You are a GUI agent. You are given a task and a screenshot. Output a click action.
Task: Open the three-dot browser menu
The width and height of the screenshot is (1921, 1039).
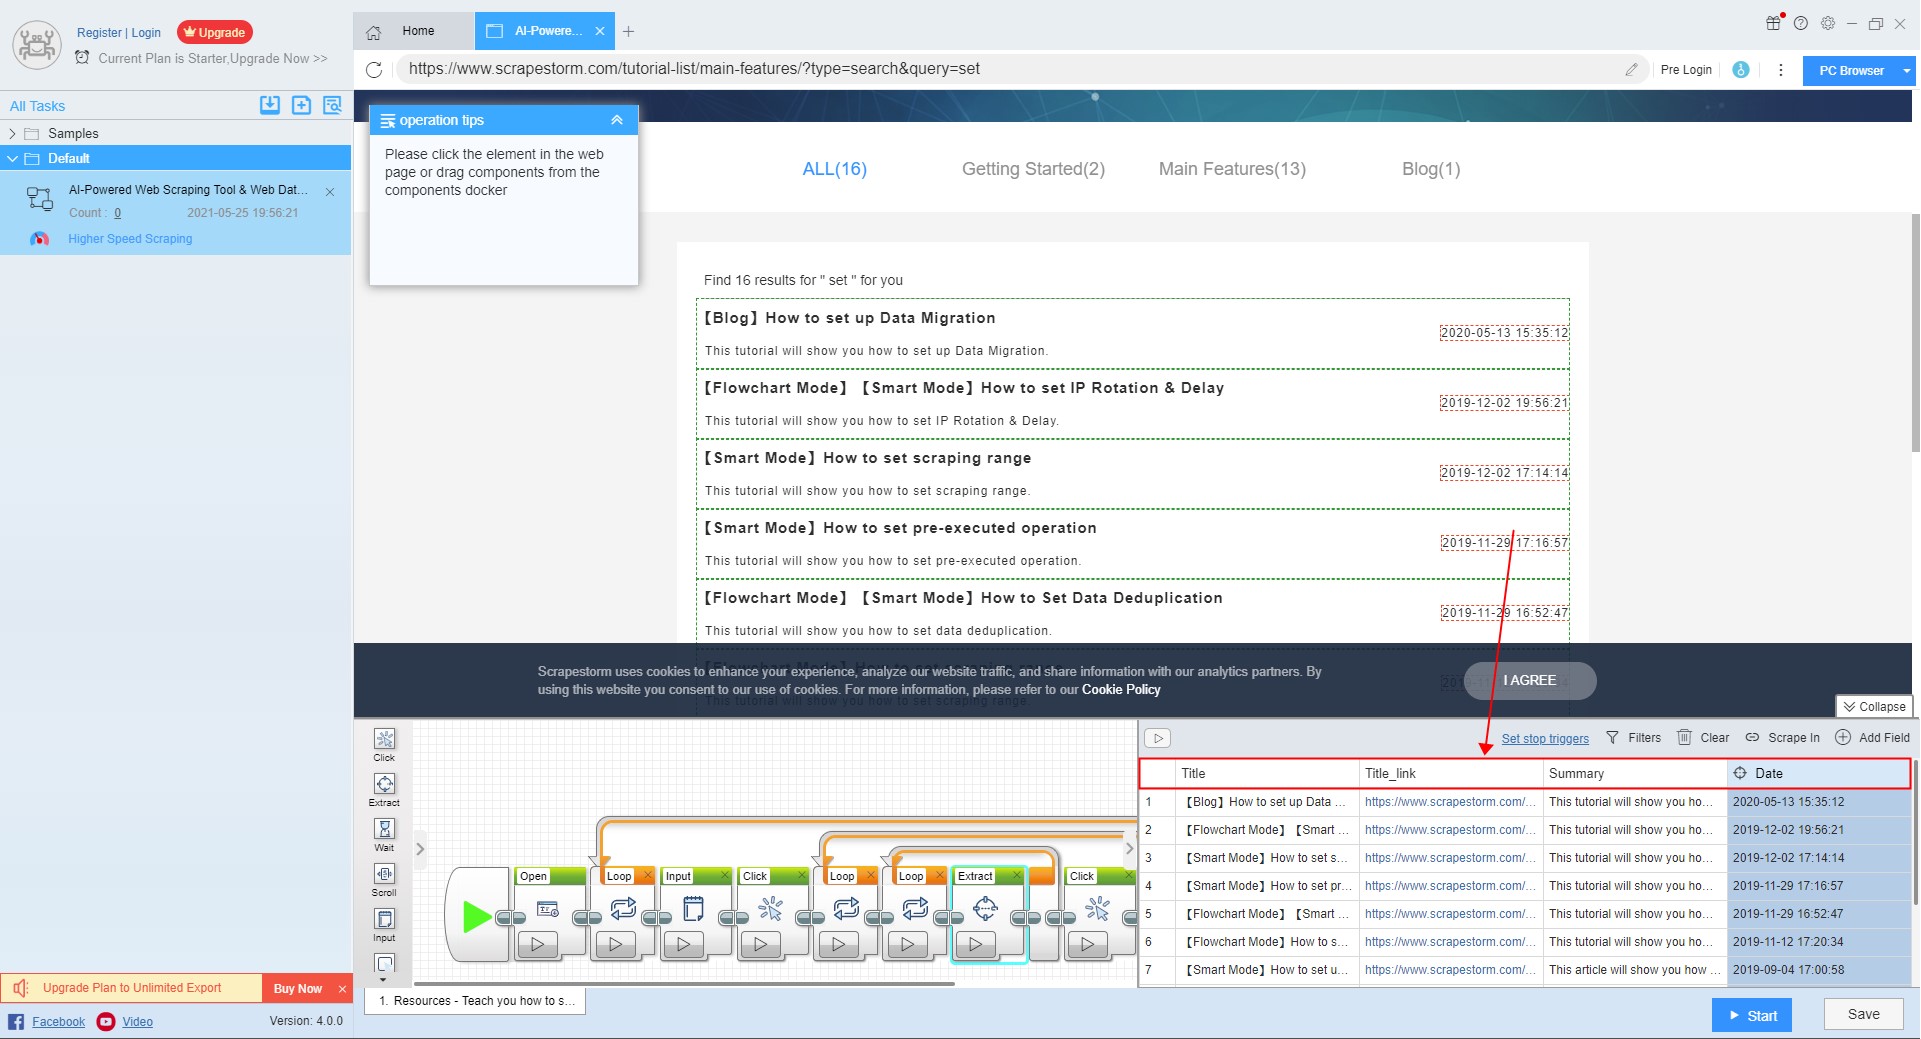coord(1780,70)
